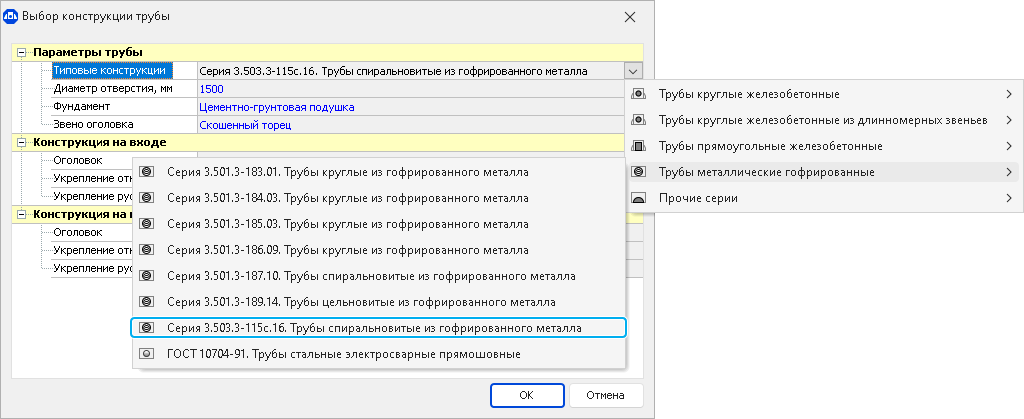The width and height of the screenshot is (1024, 419).
Task: Select Серия 3.501.3-187.10 спиральновитые pipes
Action: pos(371,276)
